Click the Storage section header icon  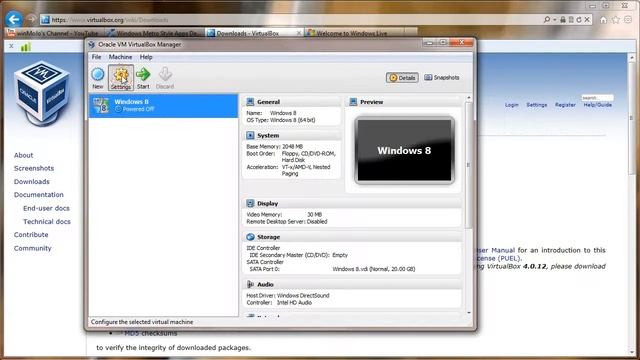(x=250, y=237)
